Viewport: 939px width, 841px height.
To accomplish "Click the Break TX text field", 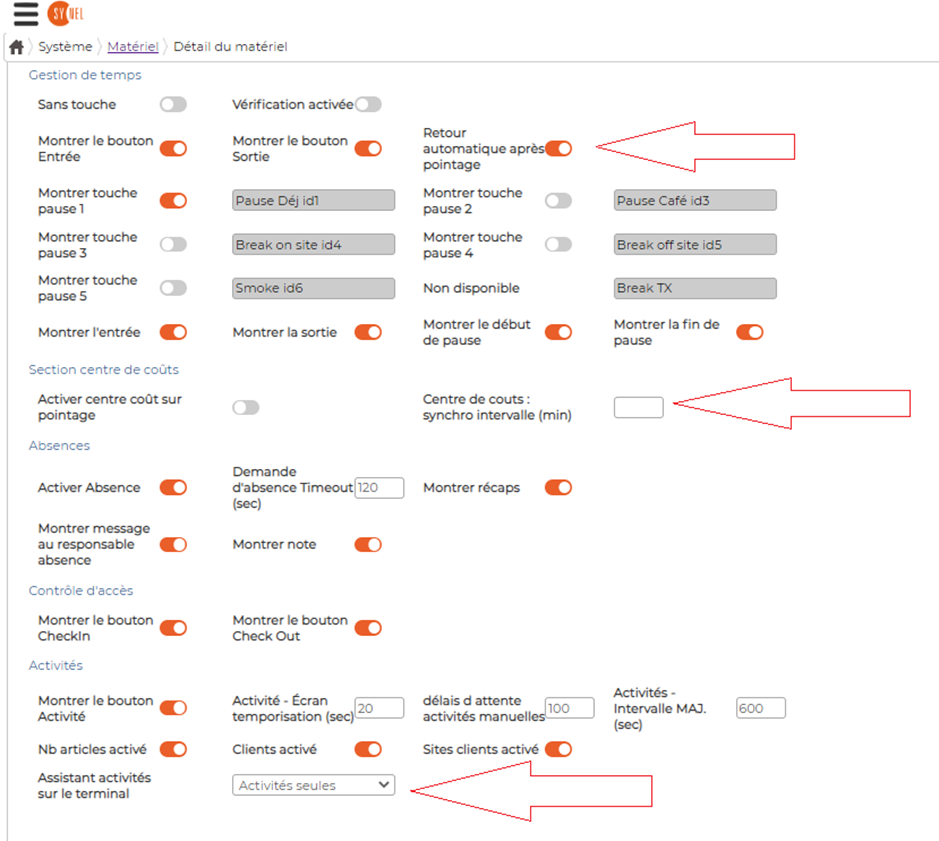I will [x=695, y=288].
